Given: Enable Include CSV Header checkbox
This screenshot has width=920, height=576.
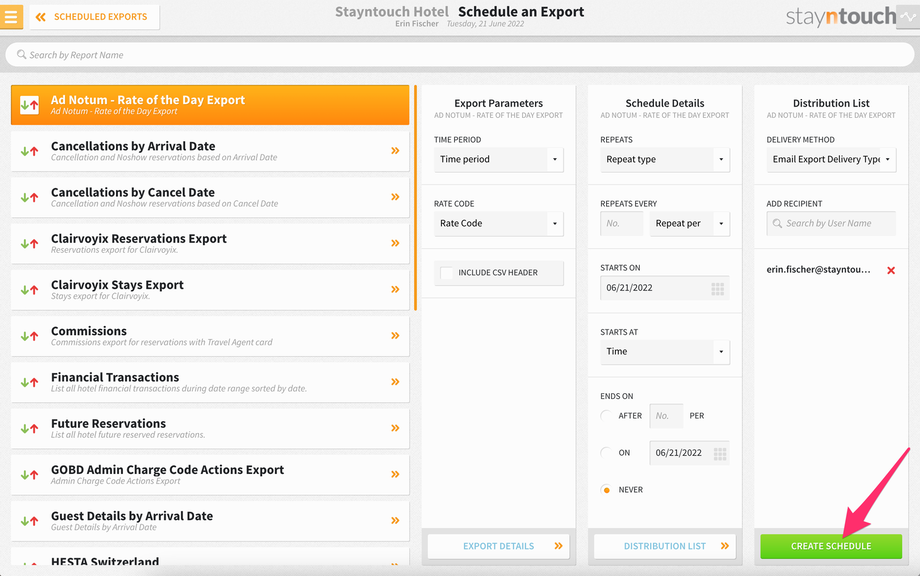Looking at the screenshot, I should pyautogui.click(x=447, y=273).
